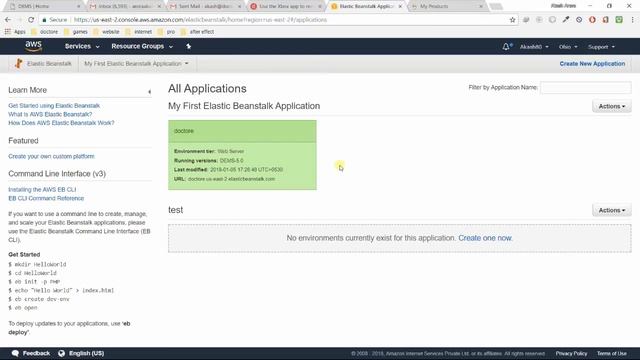Viewport: 640px width, 360px height.
Task: Bookmark this page with the star icon
Action: [x=513, y=20]
